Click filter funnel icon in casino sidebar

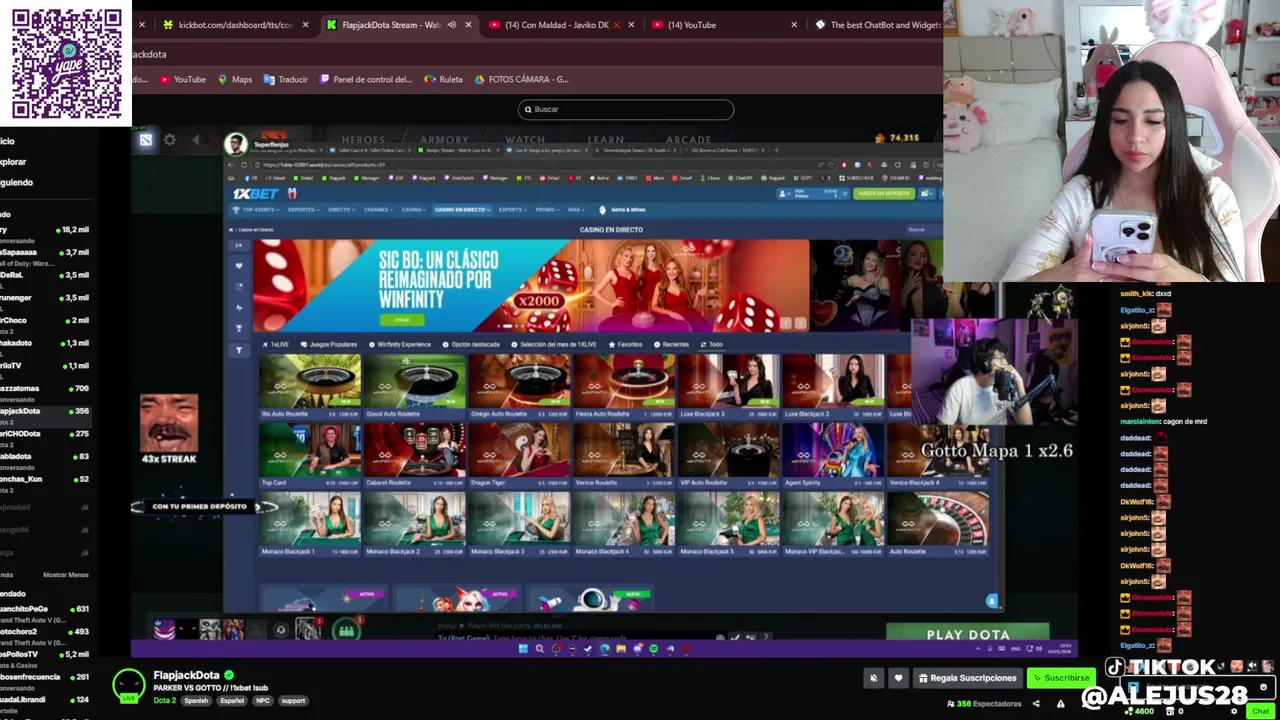[x=239, y=350]
